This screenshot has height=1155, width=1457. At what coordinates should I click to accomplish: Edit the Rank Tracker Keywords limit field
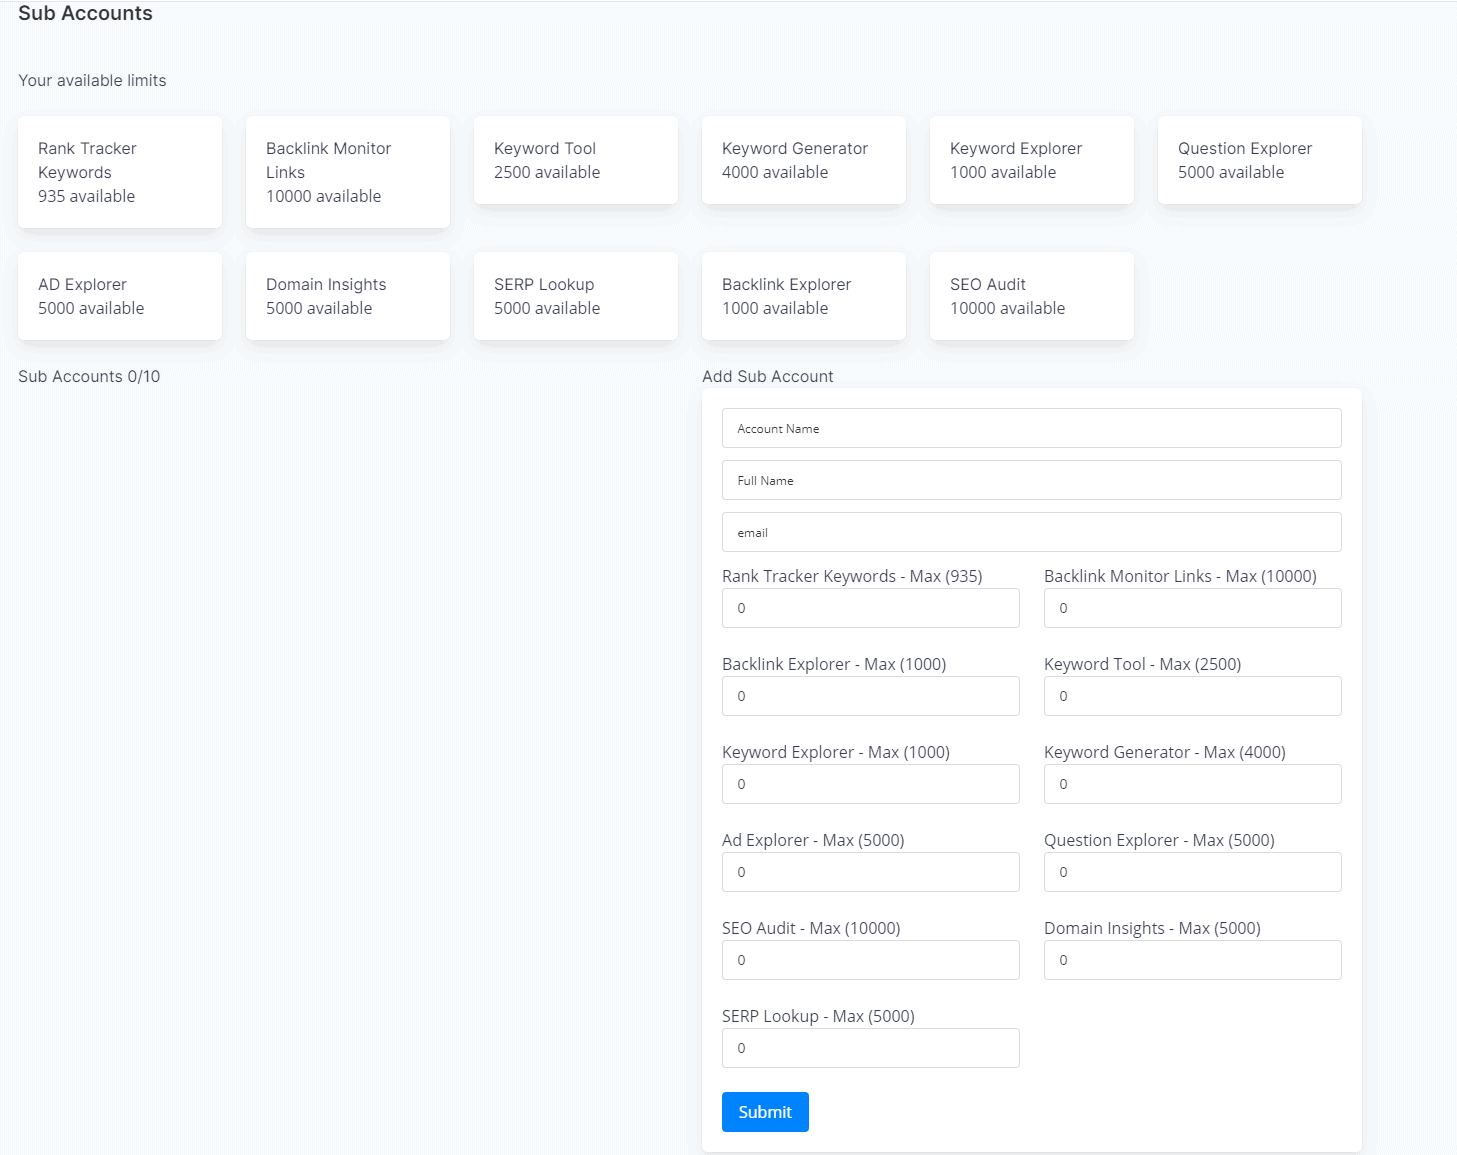[x=870, y=608]
